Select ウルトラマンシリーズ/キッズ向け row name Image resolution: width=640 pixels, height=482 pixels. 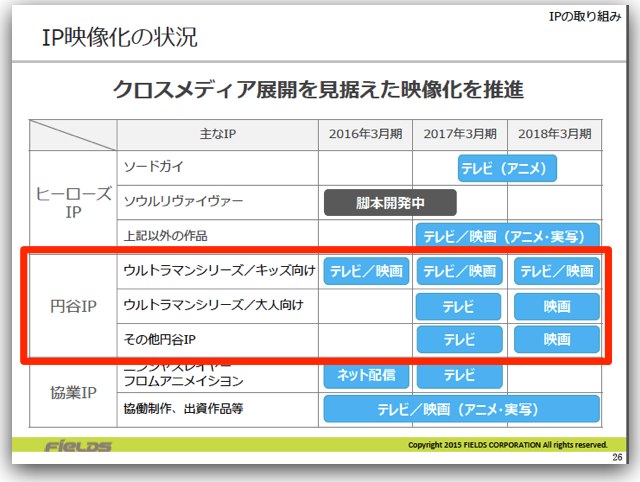pyautogui.click(x=220, y=270)
